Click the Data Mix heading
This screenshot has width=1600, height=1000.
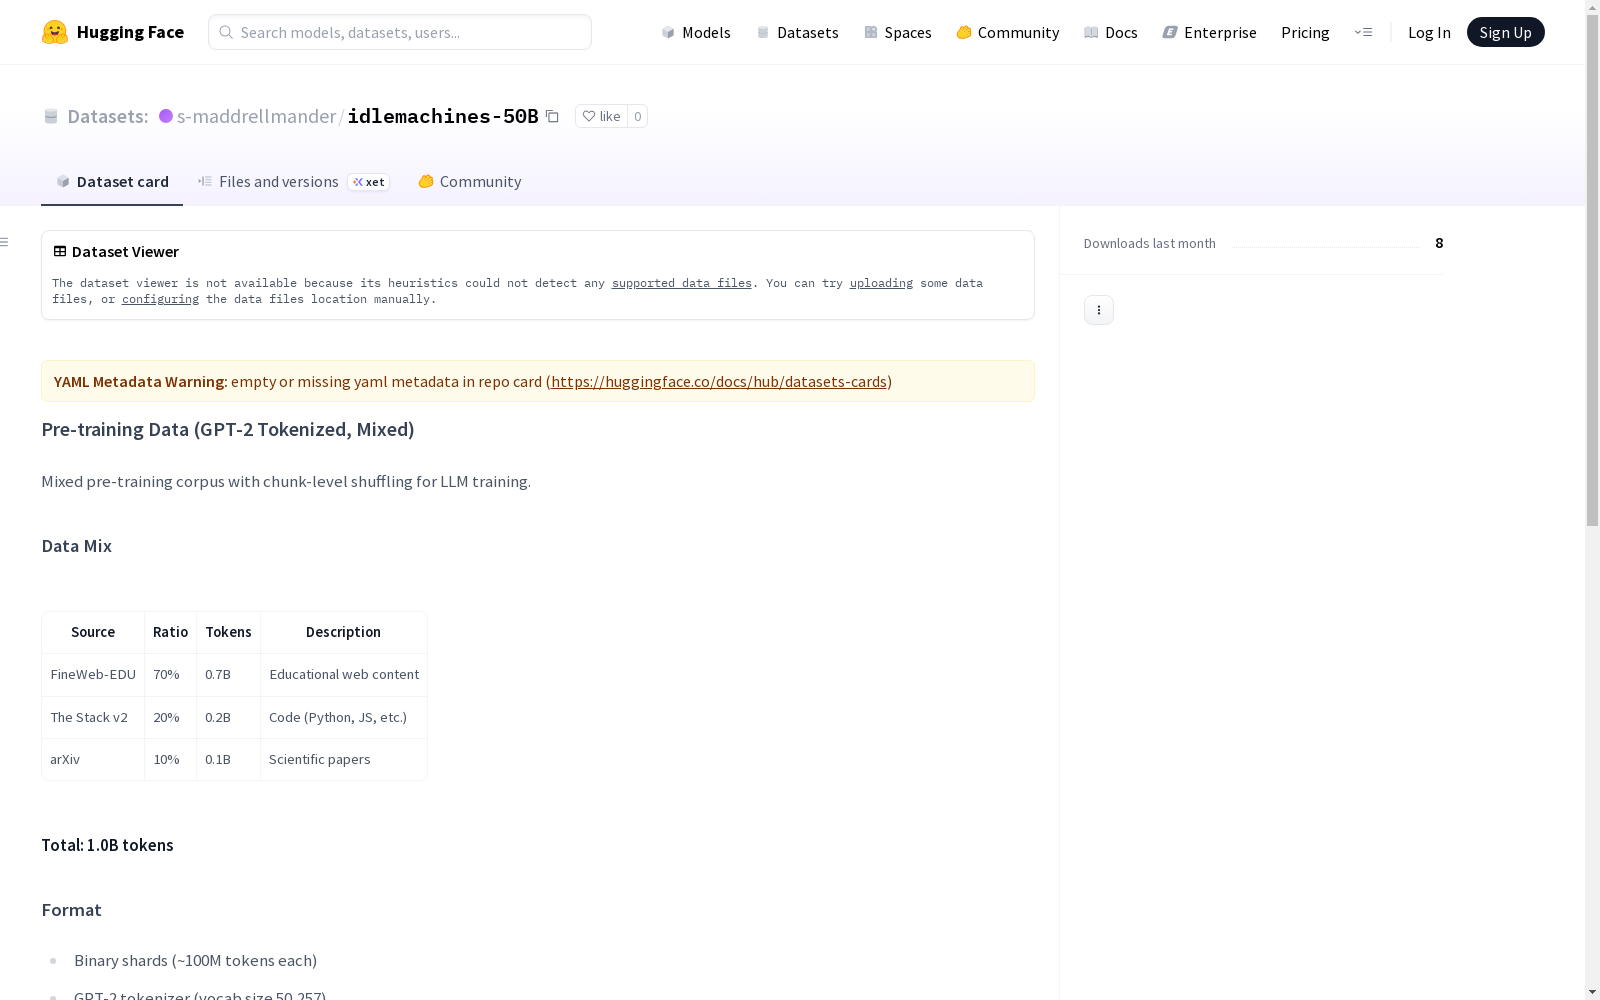77,546
